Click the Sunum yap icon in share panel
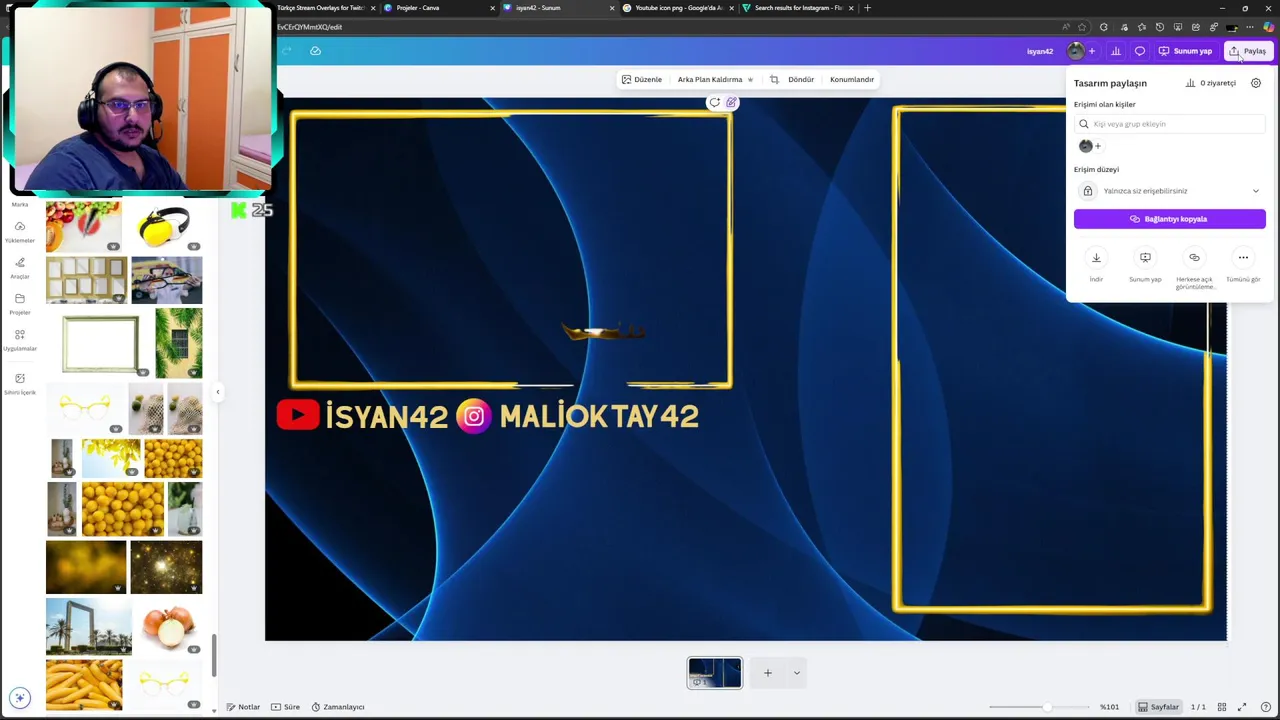 tap(1145, 258)
